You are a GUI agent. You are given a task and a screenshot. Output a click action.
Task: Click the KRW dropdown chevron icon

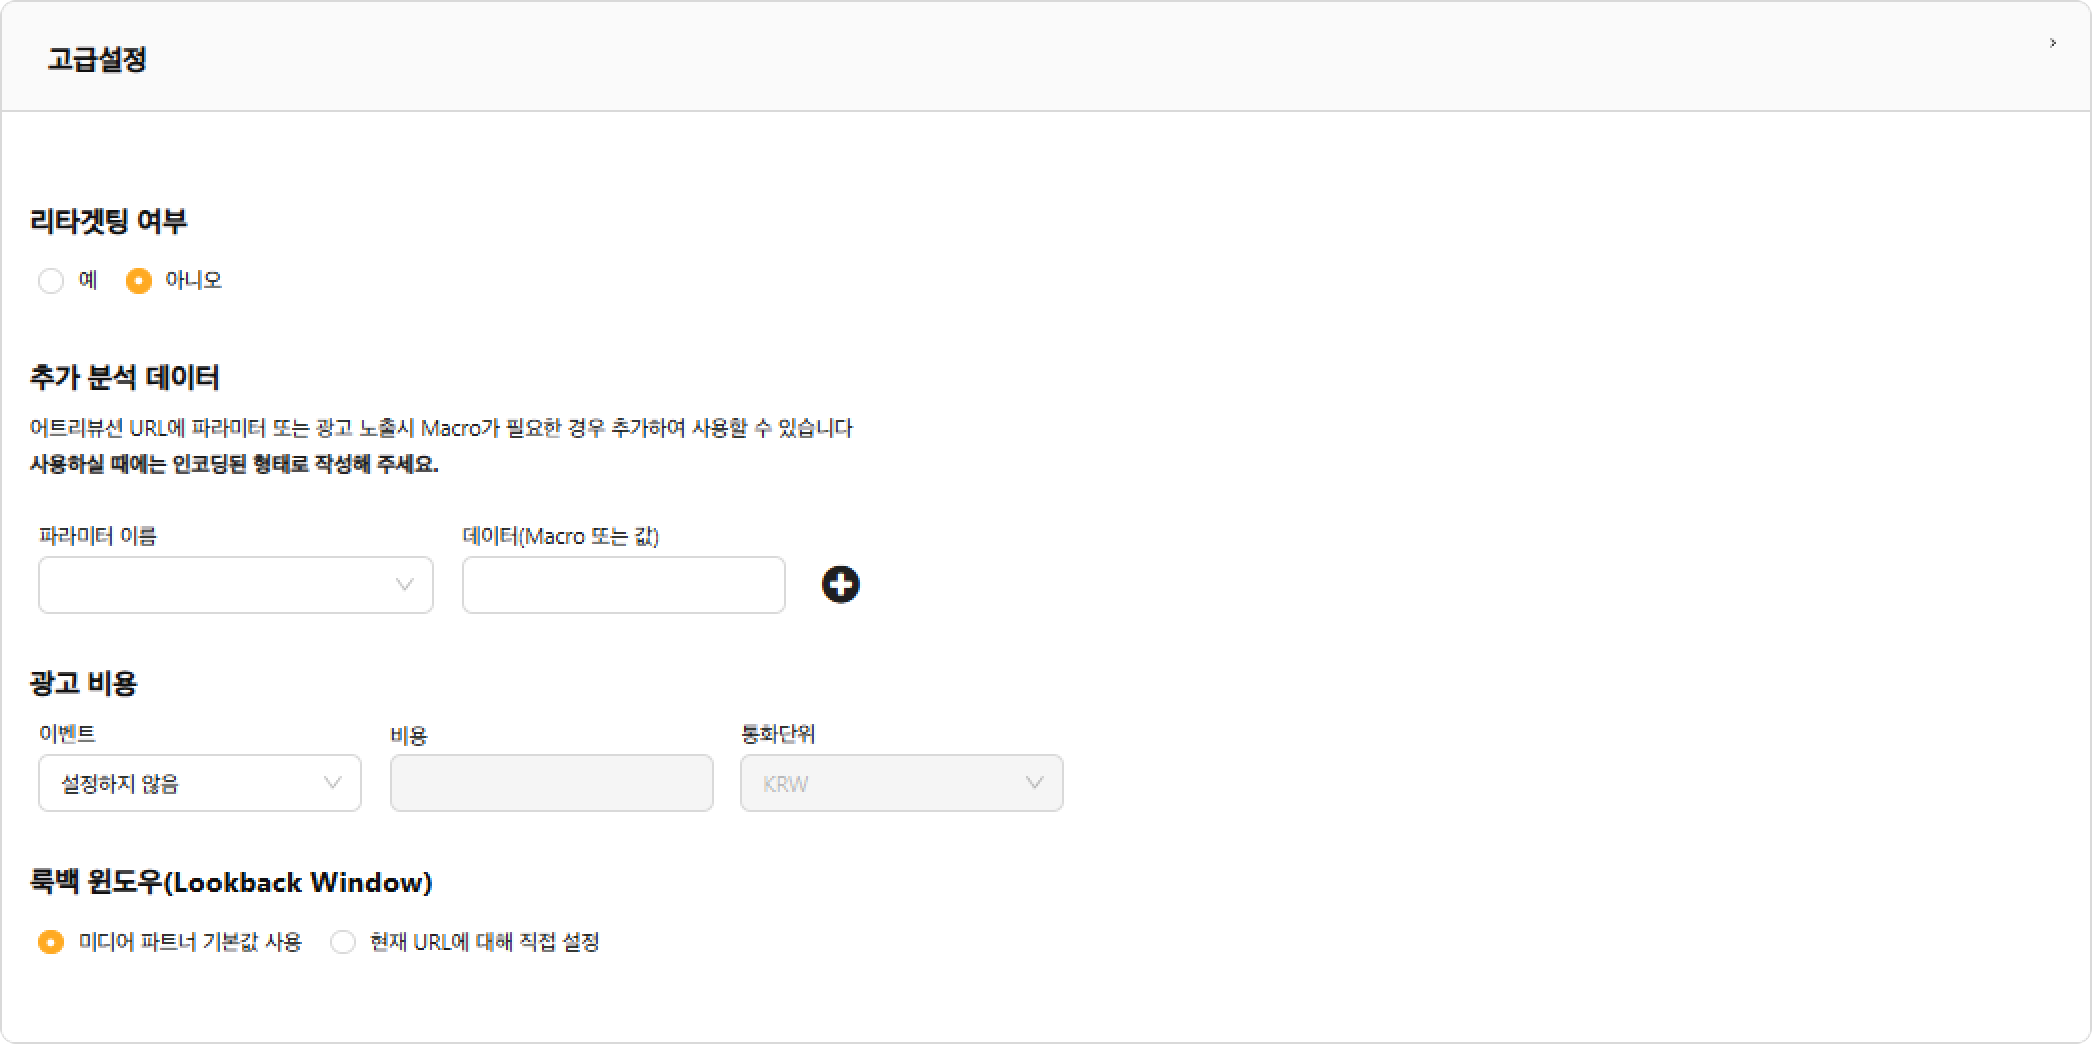tap(1034, 783)
